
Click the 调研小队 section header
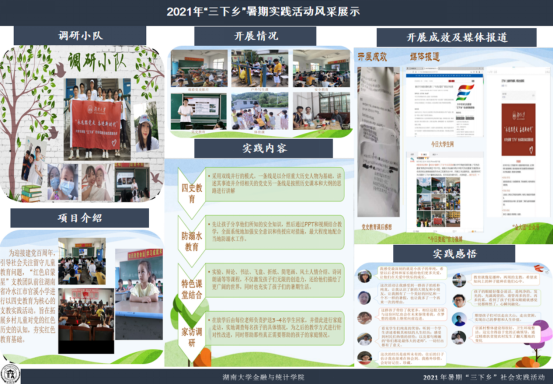80,36
